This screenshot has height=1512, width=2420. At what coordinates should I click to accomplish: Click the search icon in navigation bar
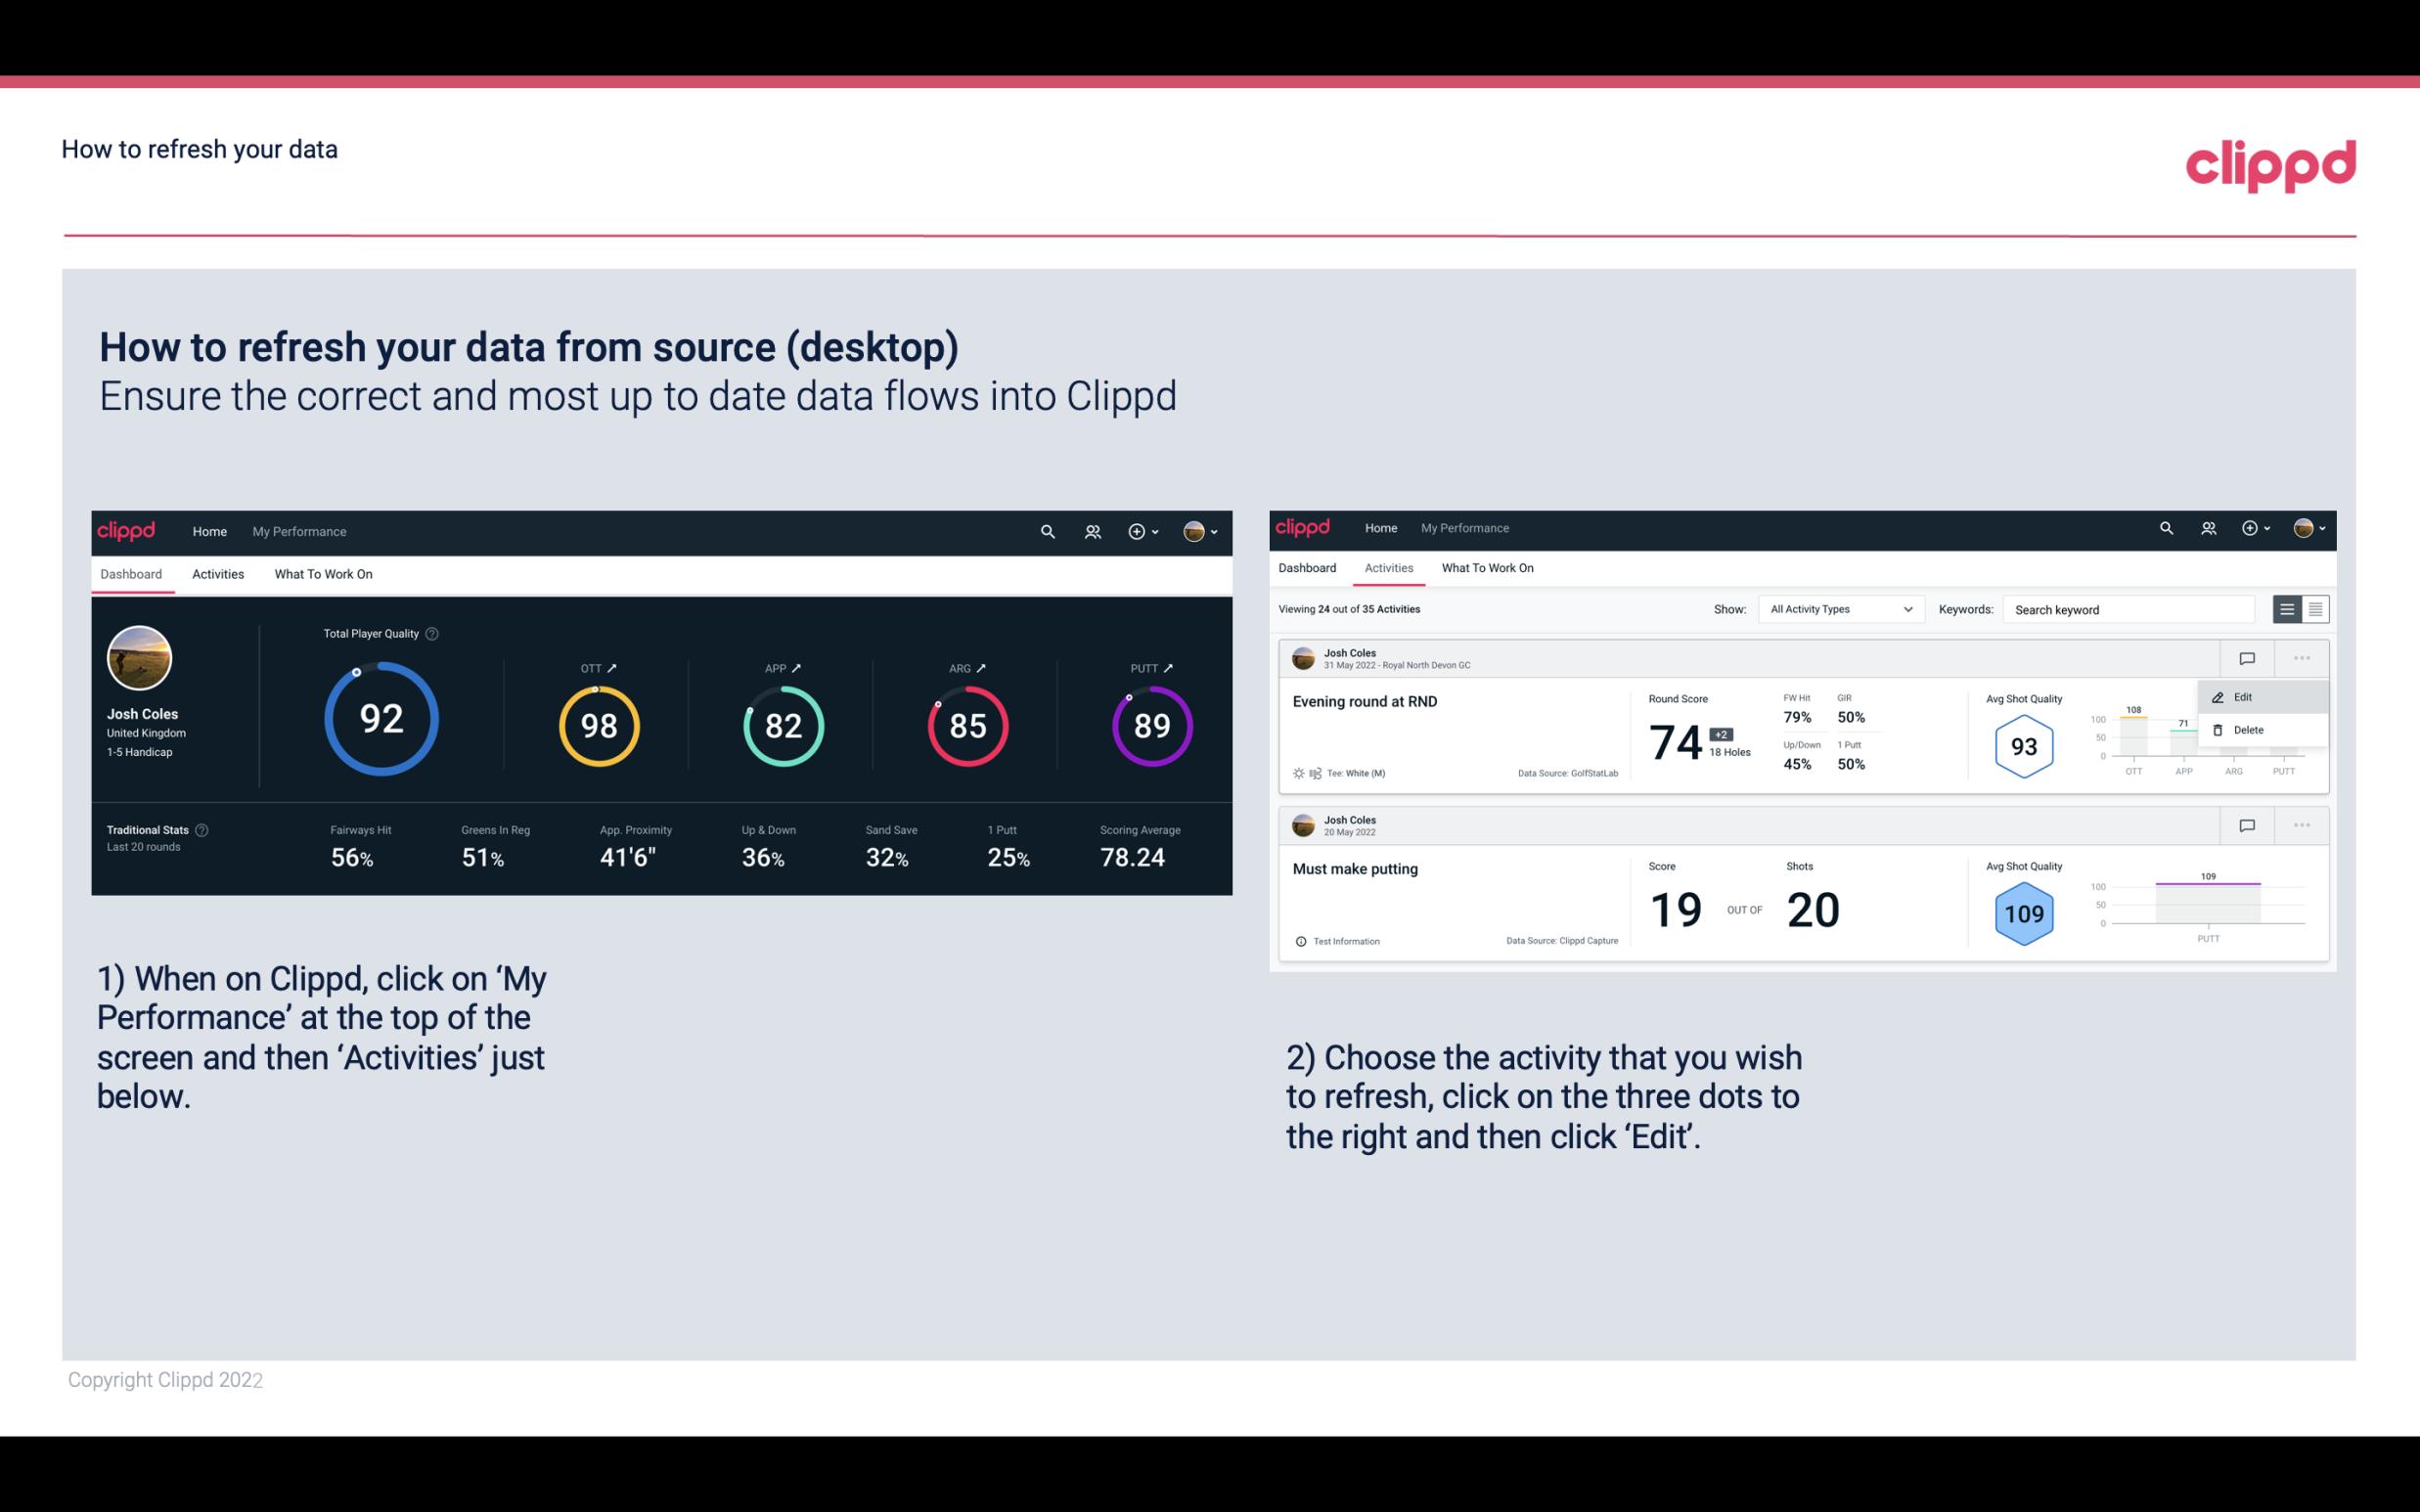point(1047,531)
